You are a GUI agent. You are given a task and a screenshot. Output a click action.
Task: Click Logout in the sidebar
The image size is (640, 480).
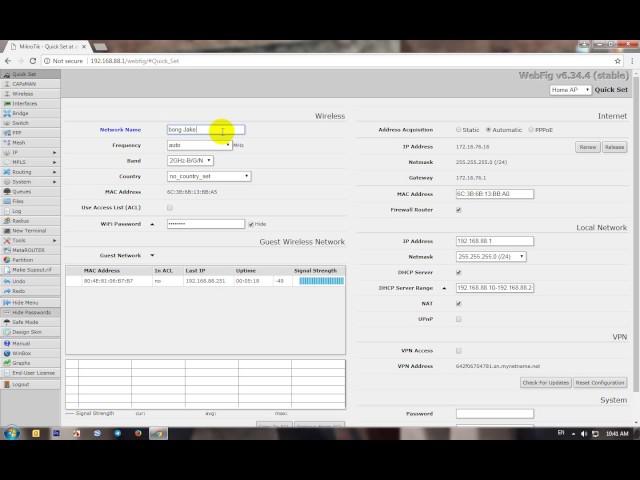pos(20,384)
